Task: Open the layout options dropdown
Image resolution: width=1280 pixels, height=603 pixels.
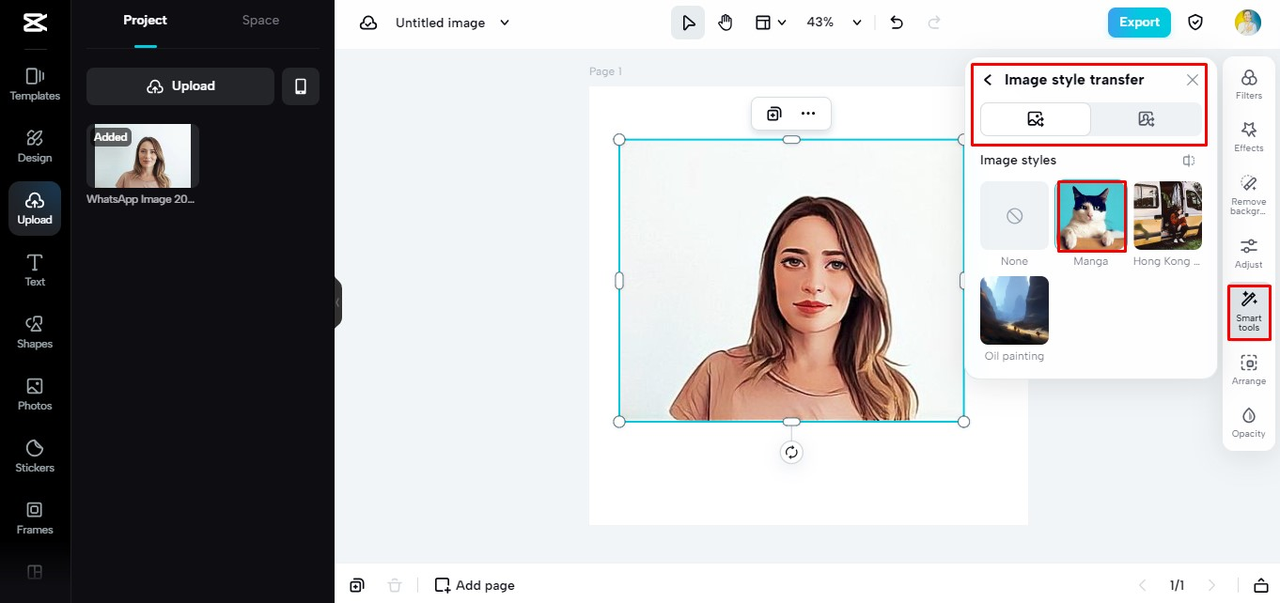Action: [770, 22]
